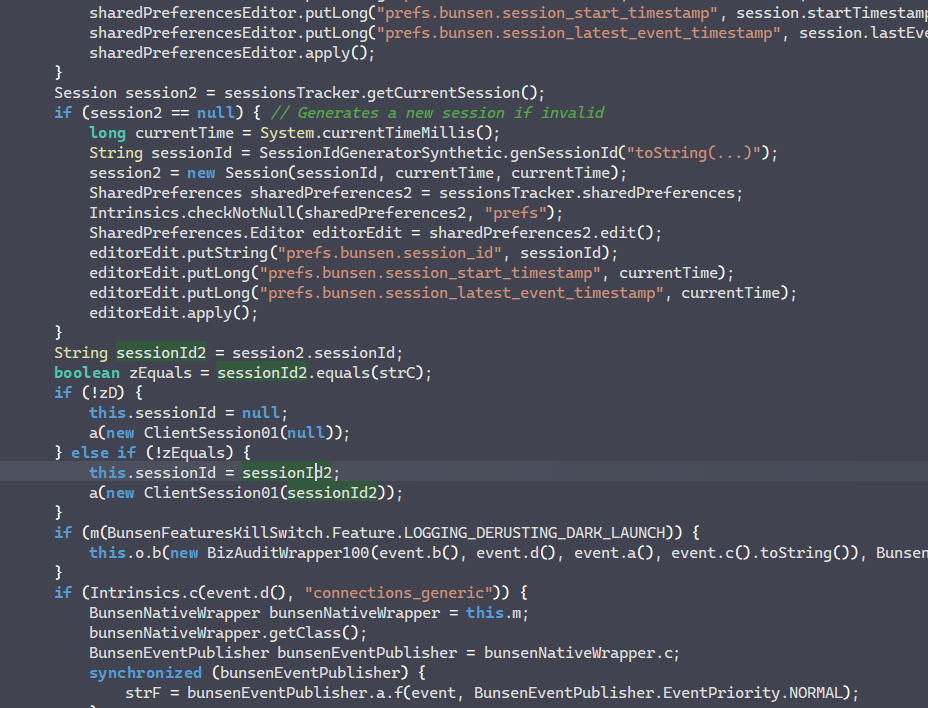The image size is (928, 708).
Task: Click "long currentTime" declaration
Action: [x=162, y=133]
